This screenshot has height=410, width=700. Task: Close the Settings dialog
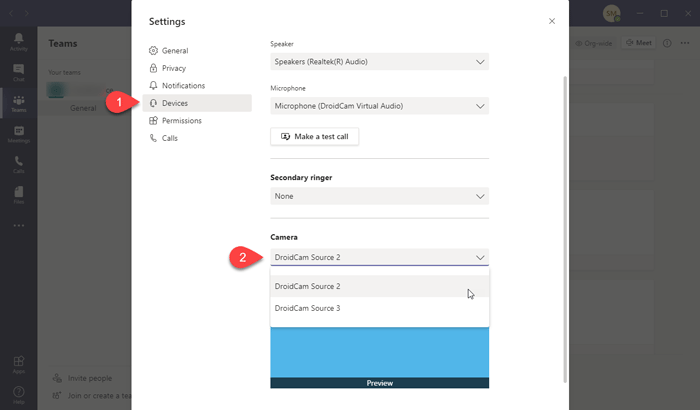pos(552,21)
